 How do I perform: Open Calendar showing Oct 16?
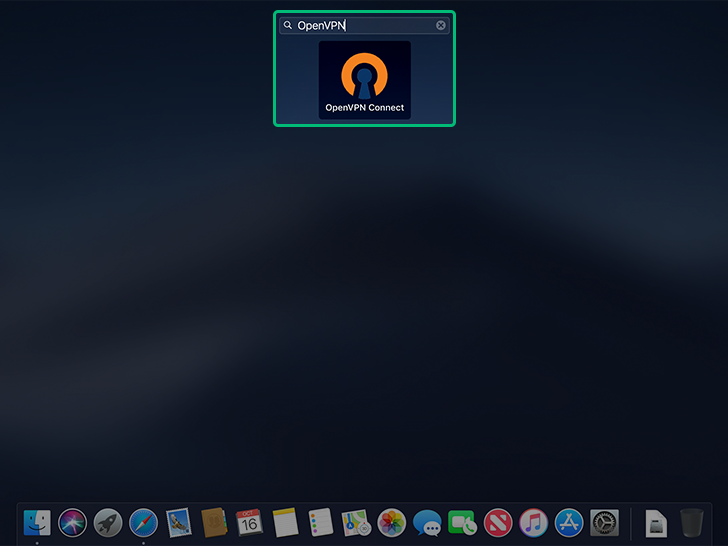click(249, 523)
